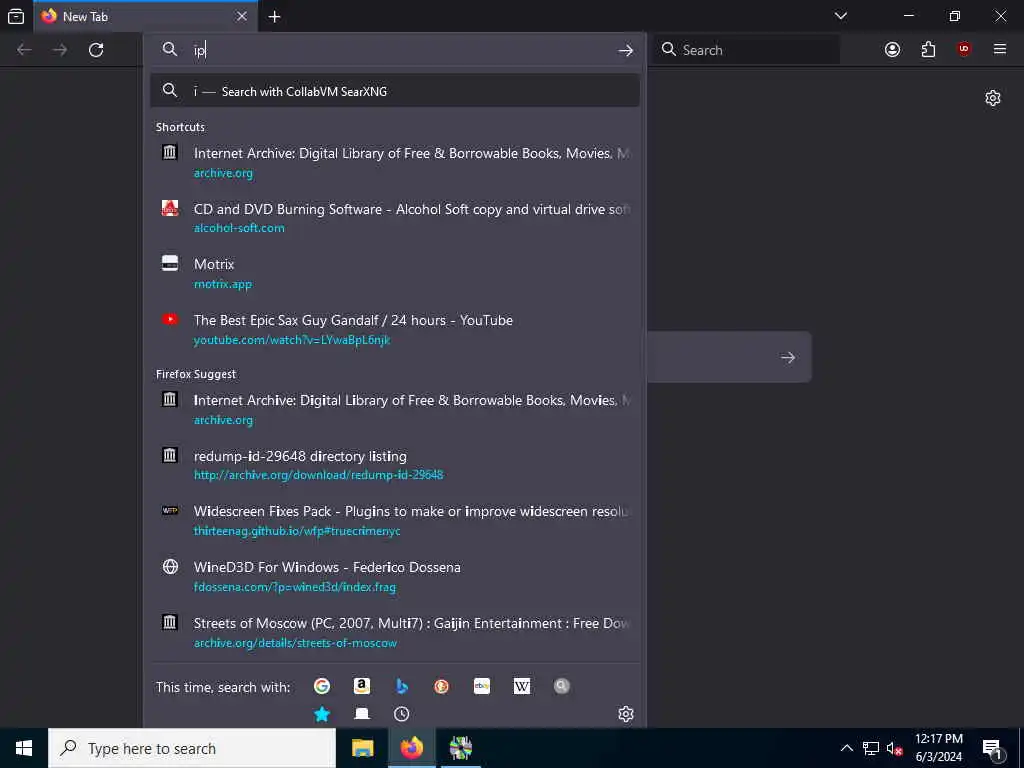Select the New Tab tab

(145, 16)
